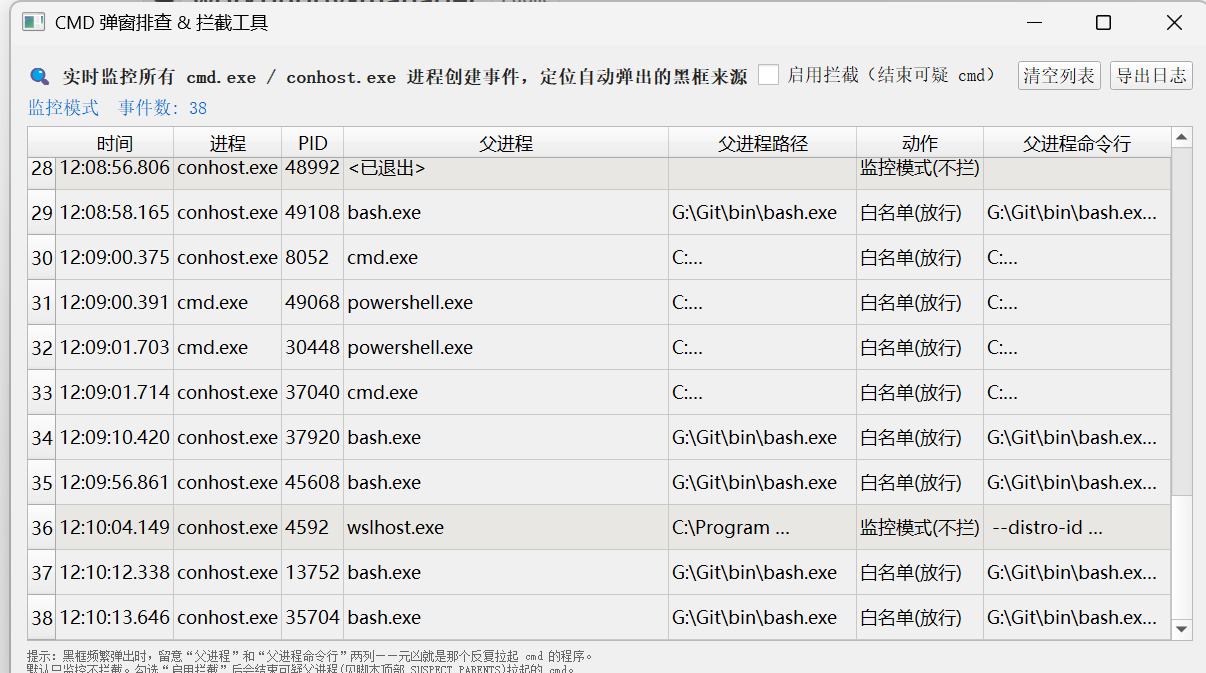Image resolution: width=1206 pixels, height=673 pixels.
Task: Click the scrollbar down arrow
Action: point(1182,629)
